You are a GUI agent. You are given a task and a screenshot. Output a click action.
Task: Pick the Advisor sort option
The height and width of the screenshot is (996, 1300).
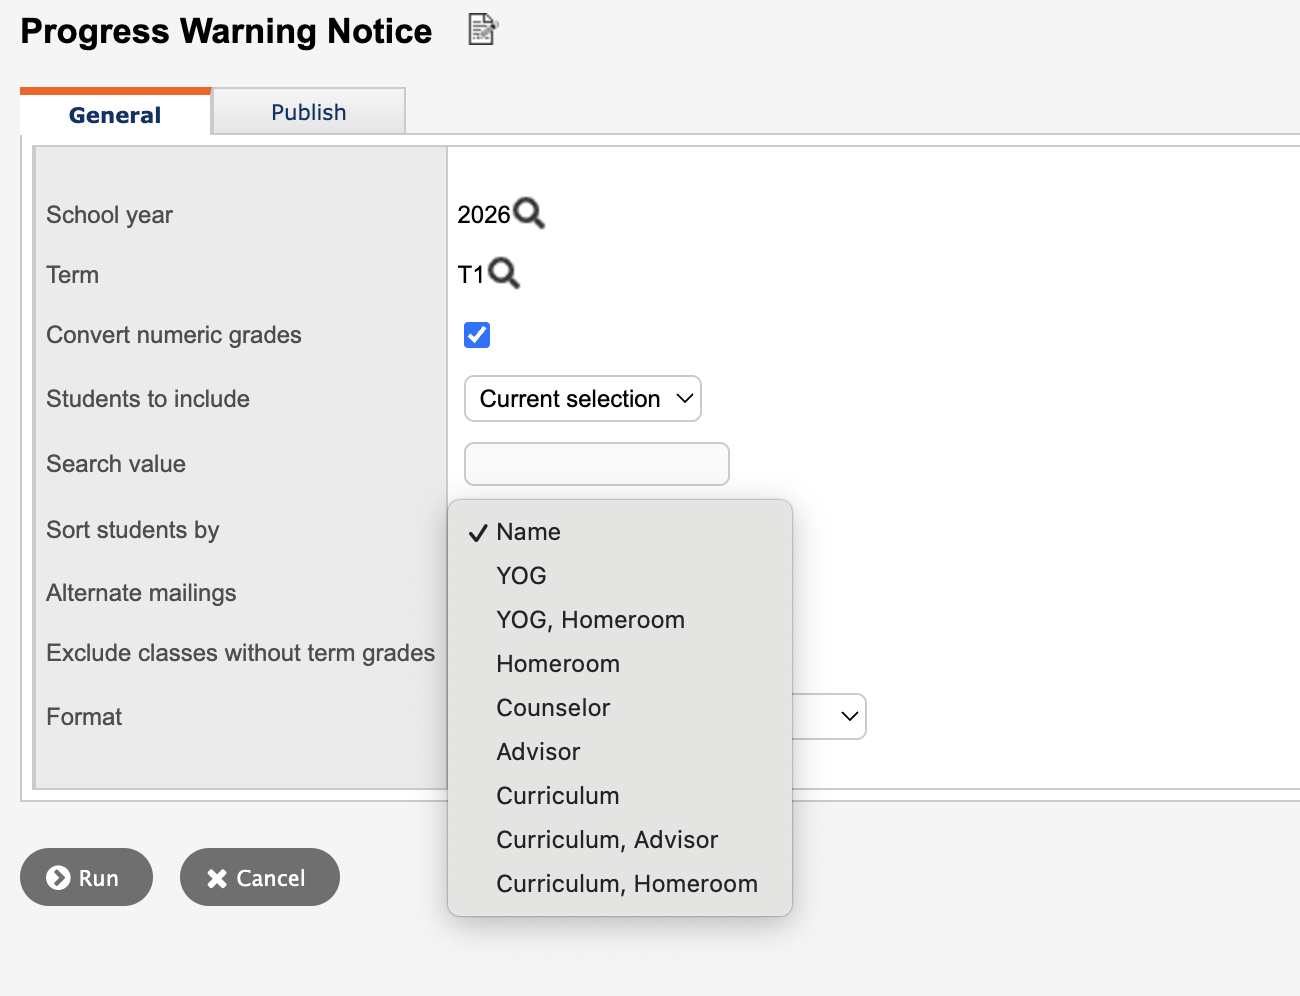(538, 752)
